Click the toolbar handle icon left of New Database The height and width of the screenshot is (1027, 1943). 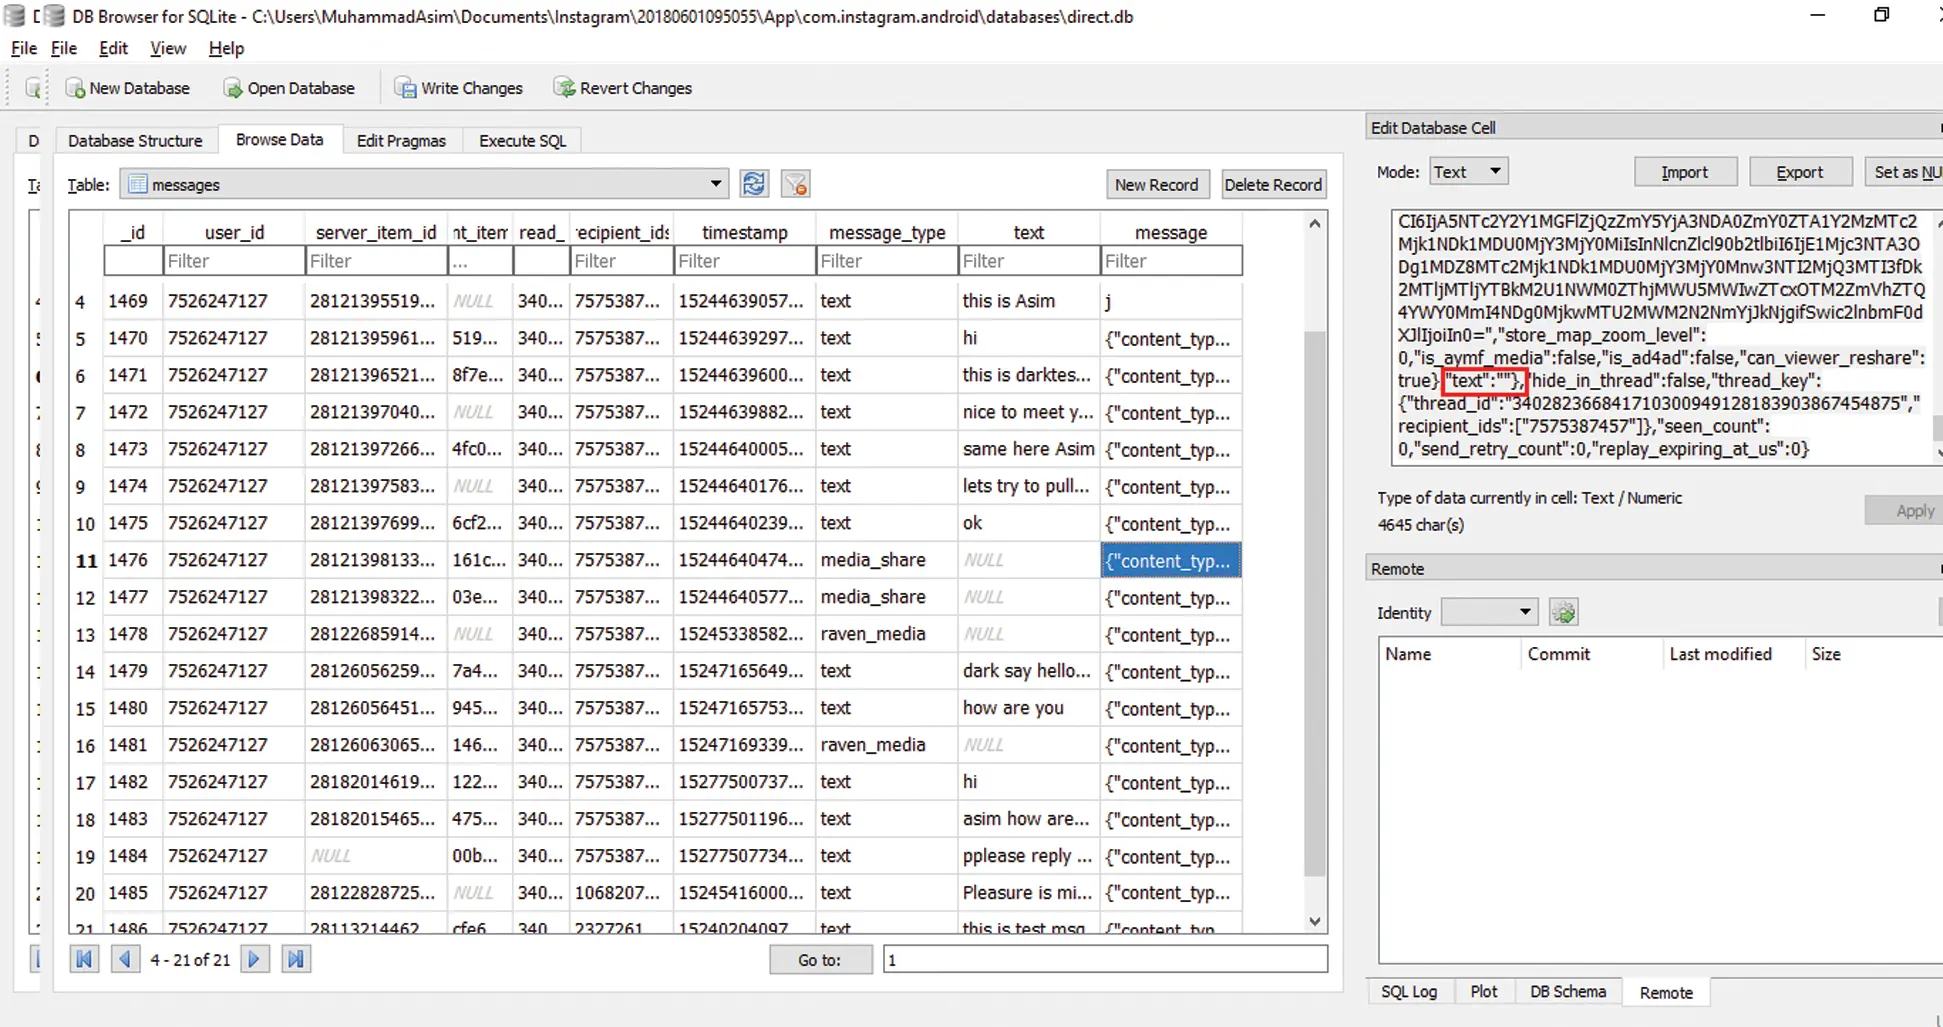coord(33,88)
